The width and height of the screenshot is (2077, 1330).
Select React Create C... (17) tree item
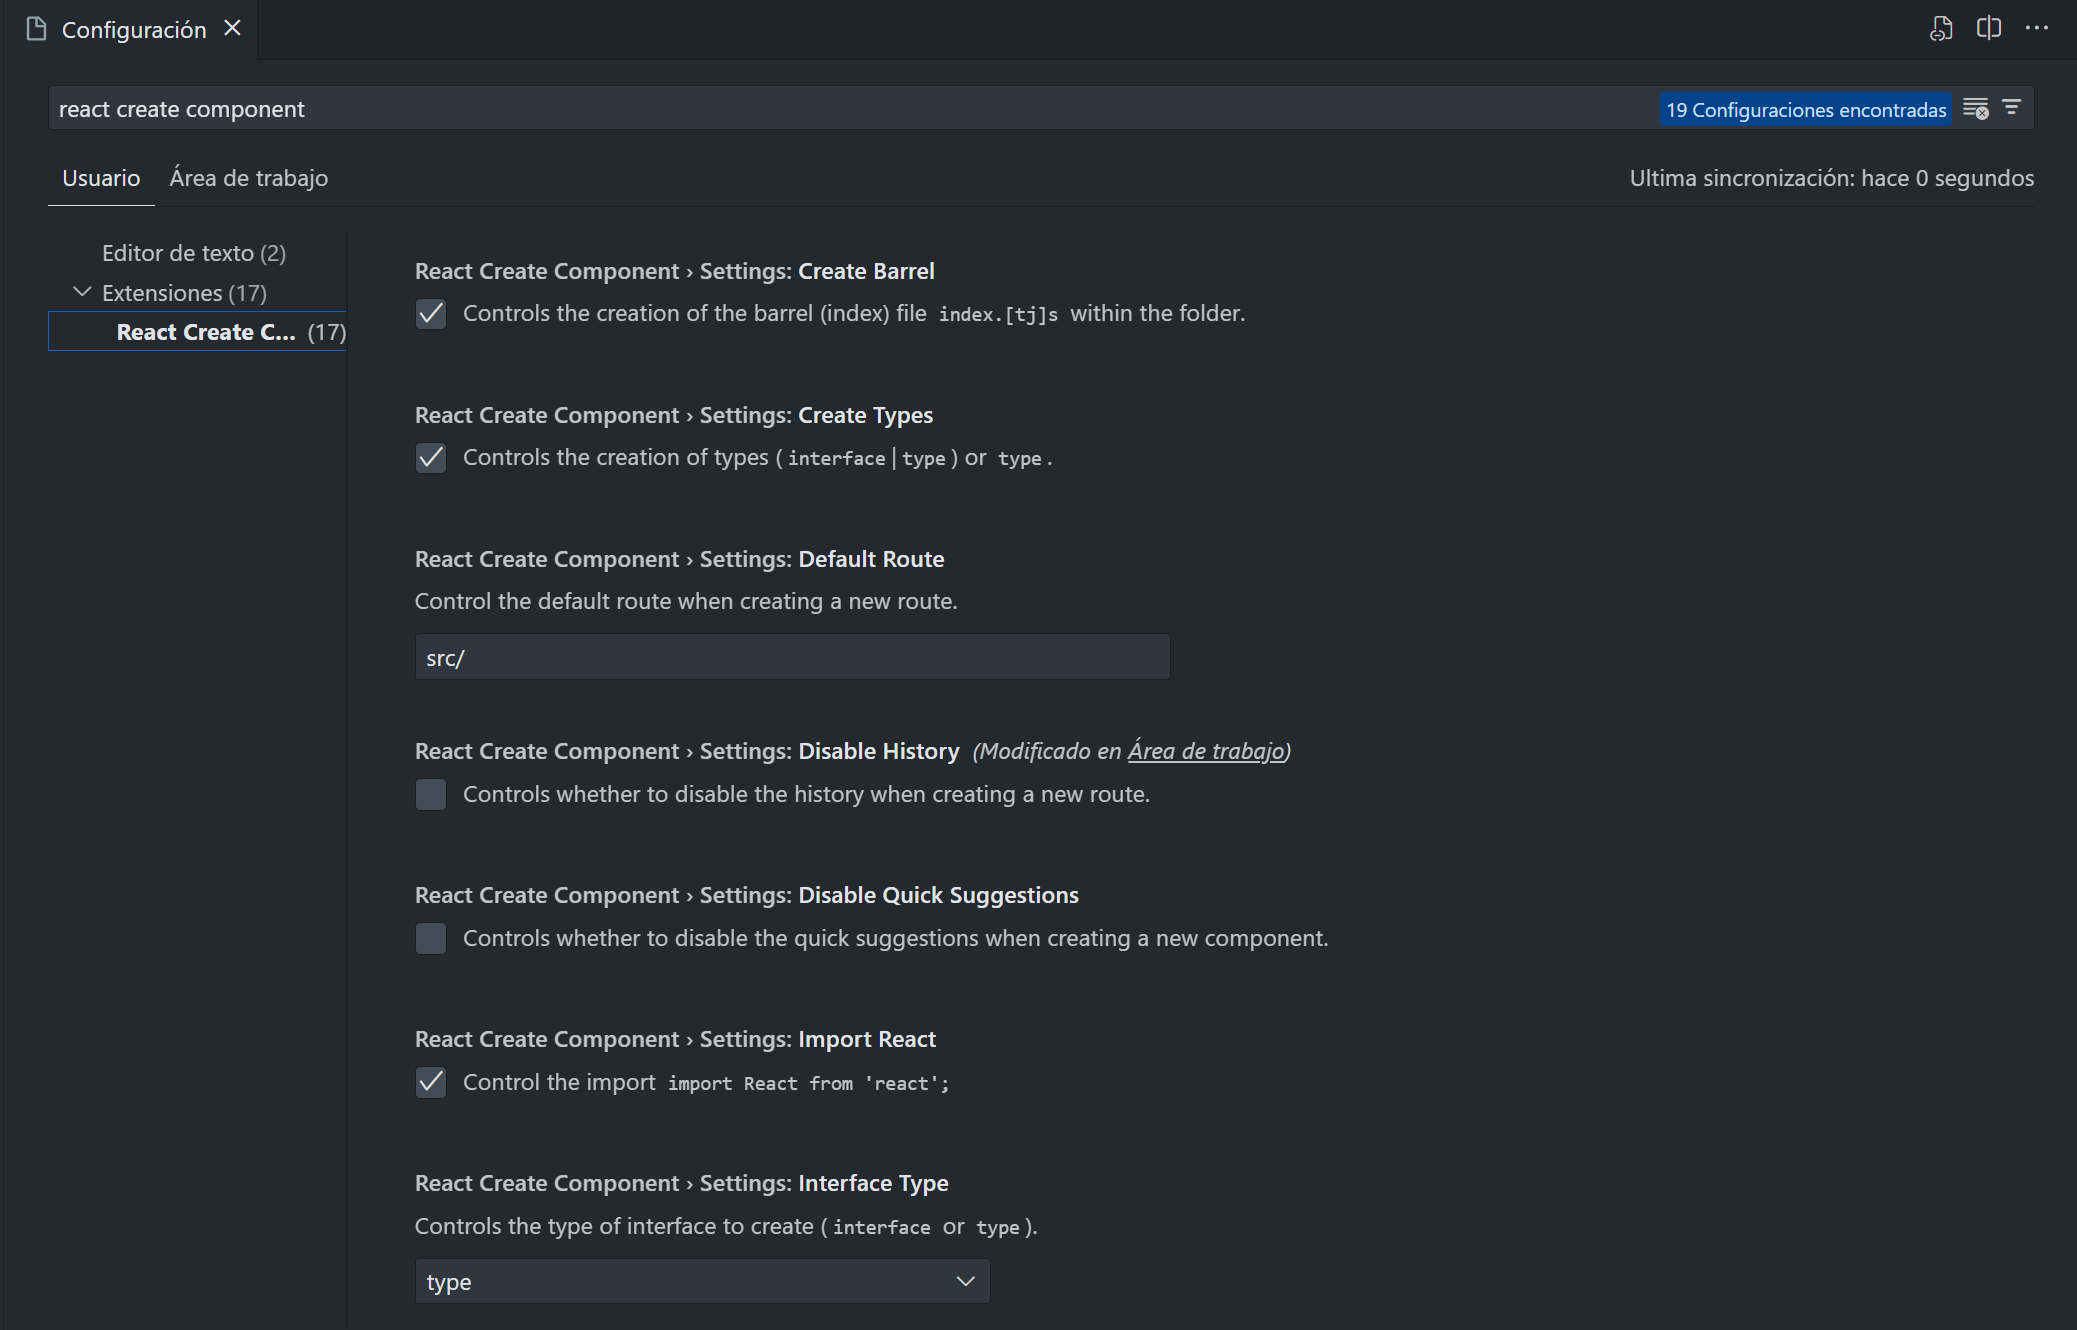(x=198, y=332)
